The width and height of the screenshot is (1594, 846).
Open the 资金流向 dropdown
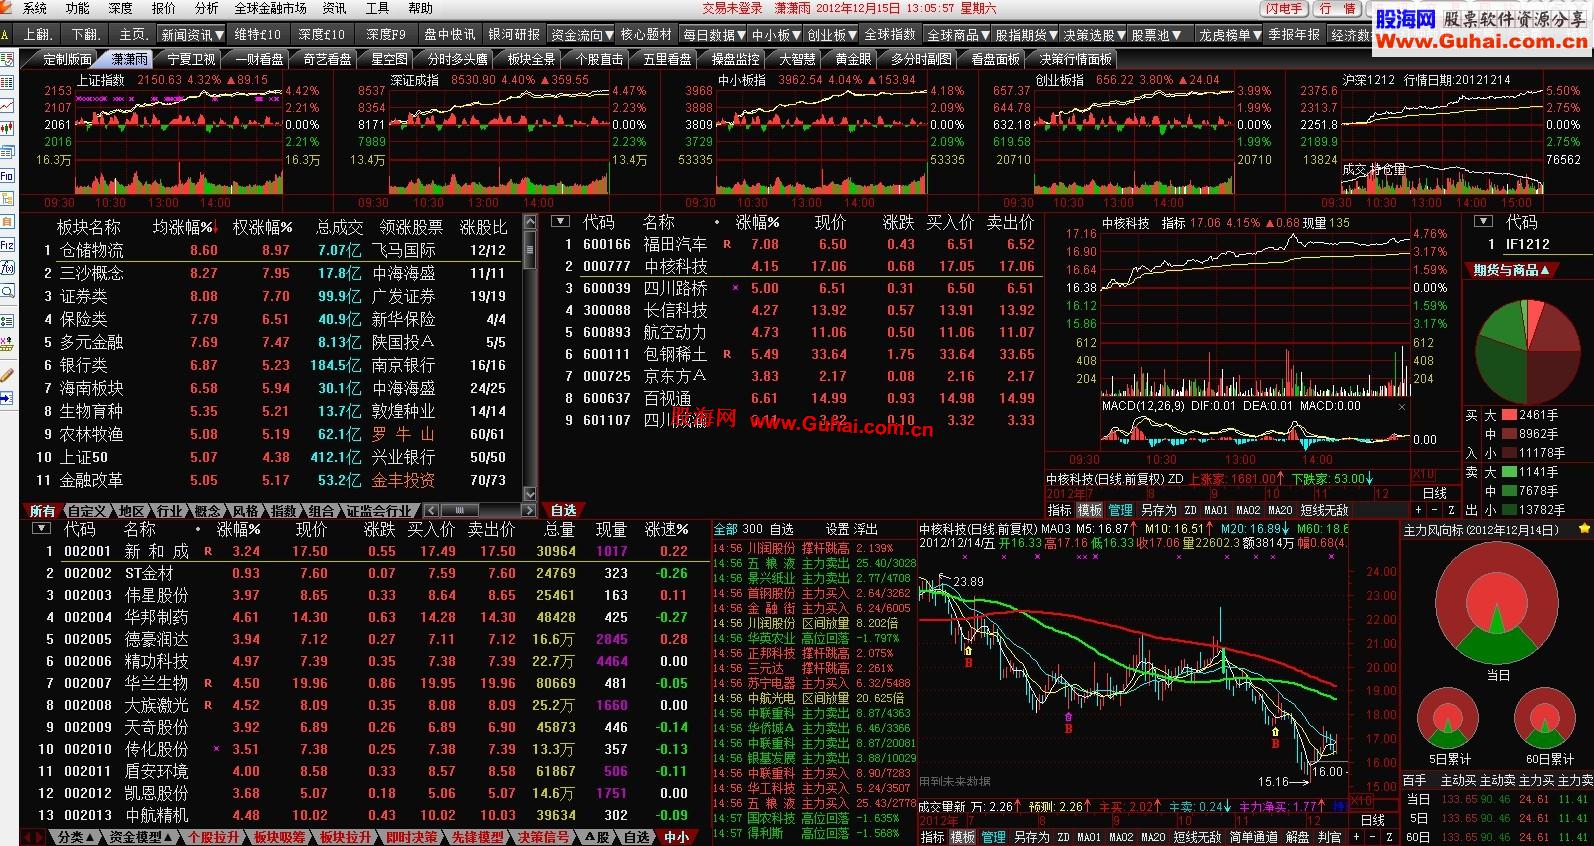(583, 34)
